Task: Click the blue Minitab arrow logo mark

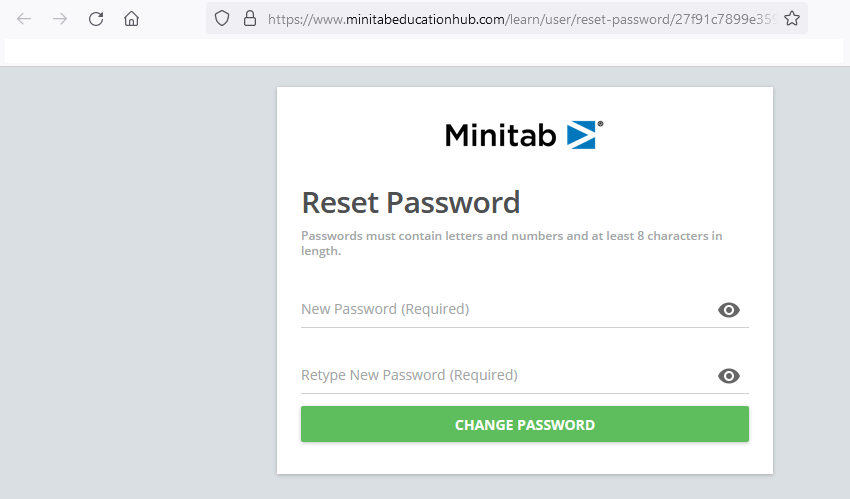Action: pos(582,135)
